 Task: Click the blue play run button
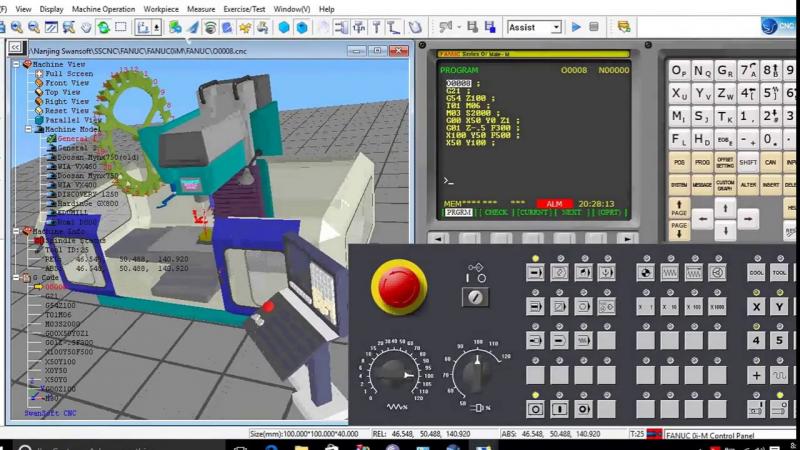click(576, 27)
